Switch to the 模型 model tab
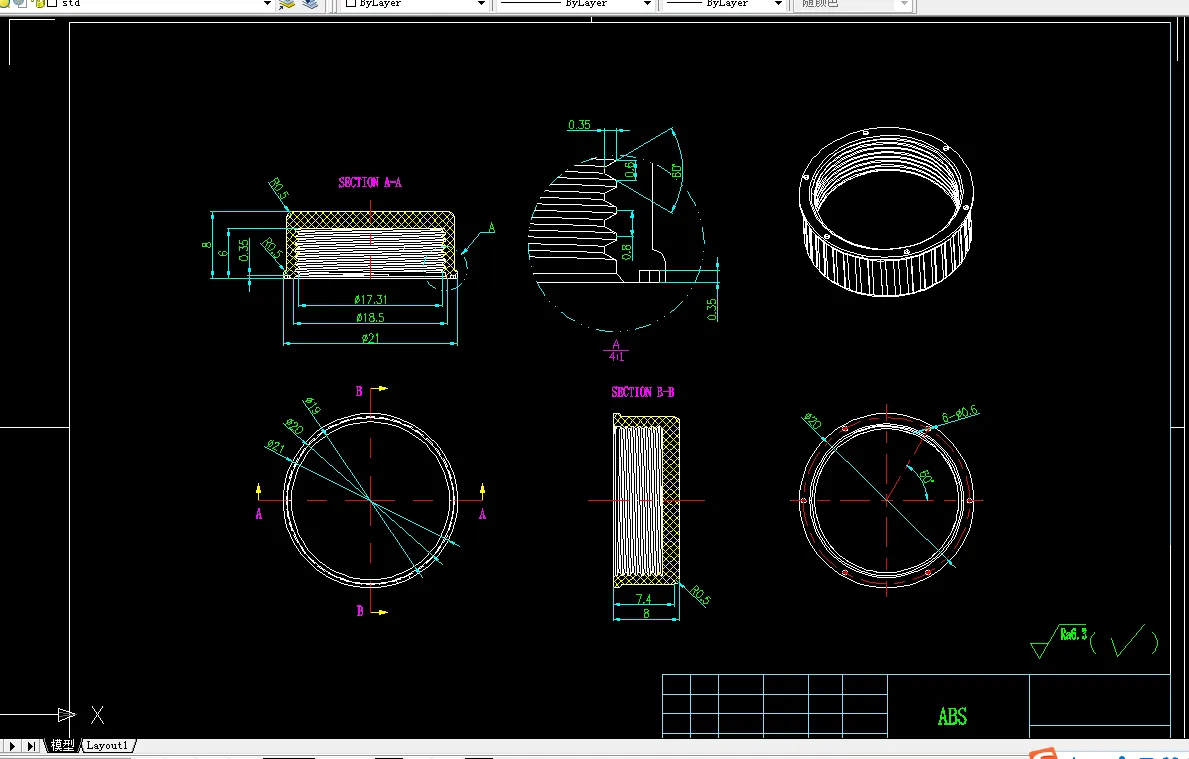The image size is (1189, 759). pyautogui.click(x=62, y=745)
